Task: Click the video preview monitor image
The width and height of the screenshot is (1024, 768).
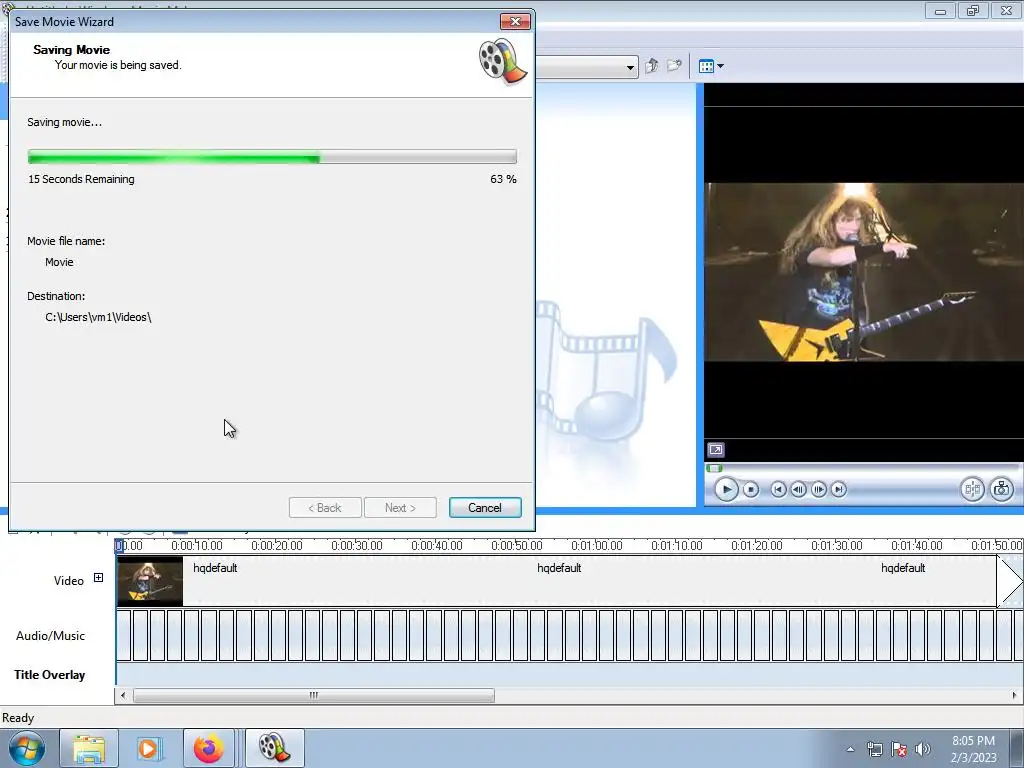Action: pyautogui.click(x=864, y=272)
